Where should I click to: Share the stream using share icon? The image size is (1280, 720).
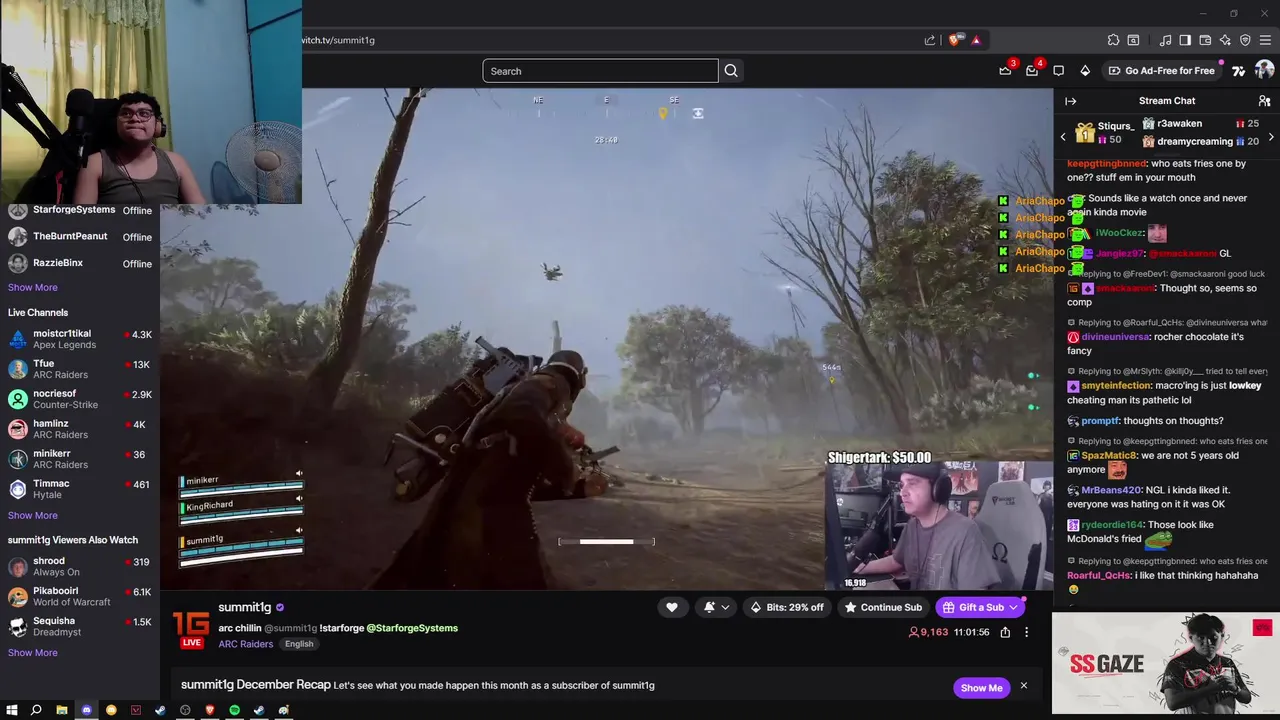point(1005,632)
